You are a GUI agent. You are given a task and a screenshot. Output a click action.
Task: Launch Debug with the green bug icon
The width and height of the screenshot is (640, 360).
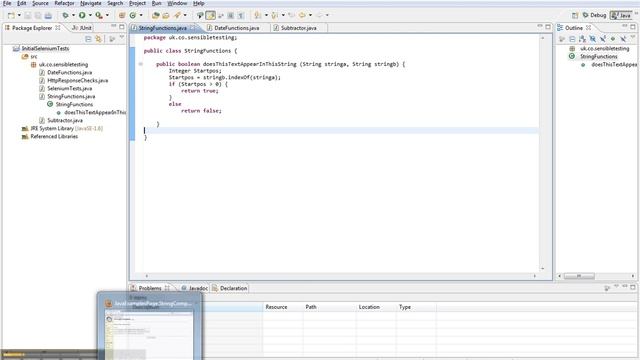pos(65,16)
